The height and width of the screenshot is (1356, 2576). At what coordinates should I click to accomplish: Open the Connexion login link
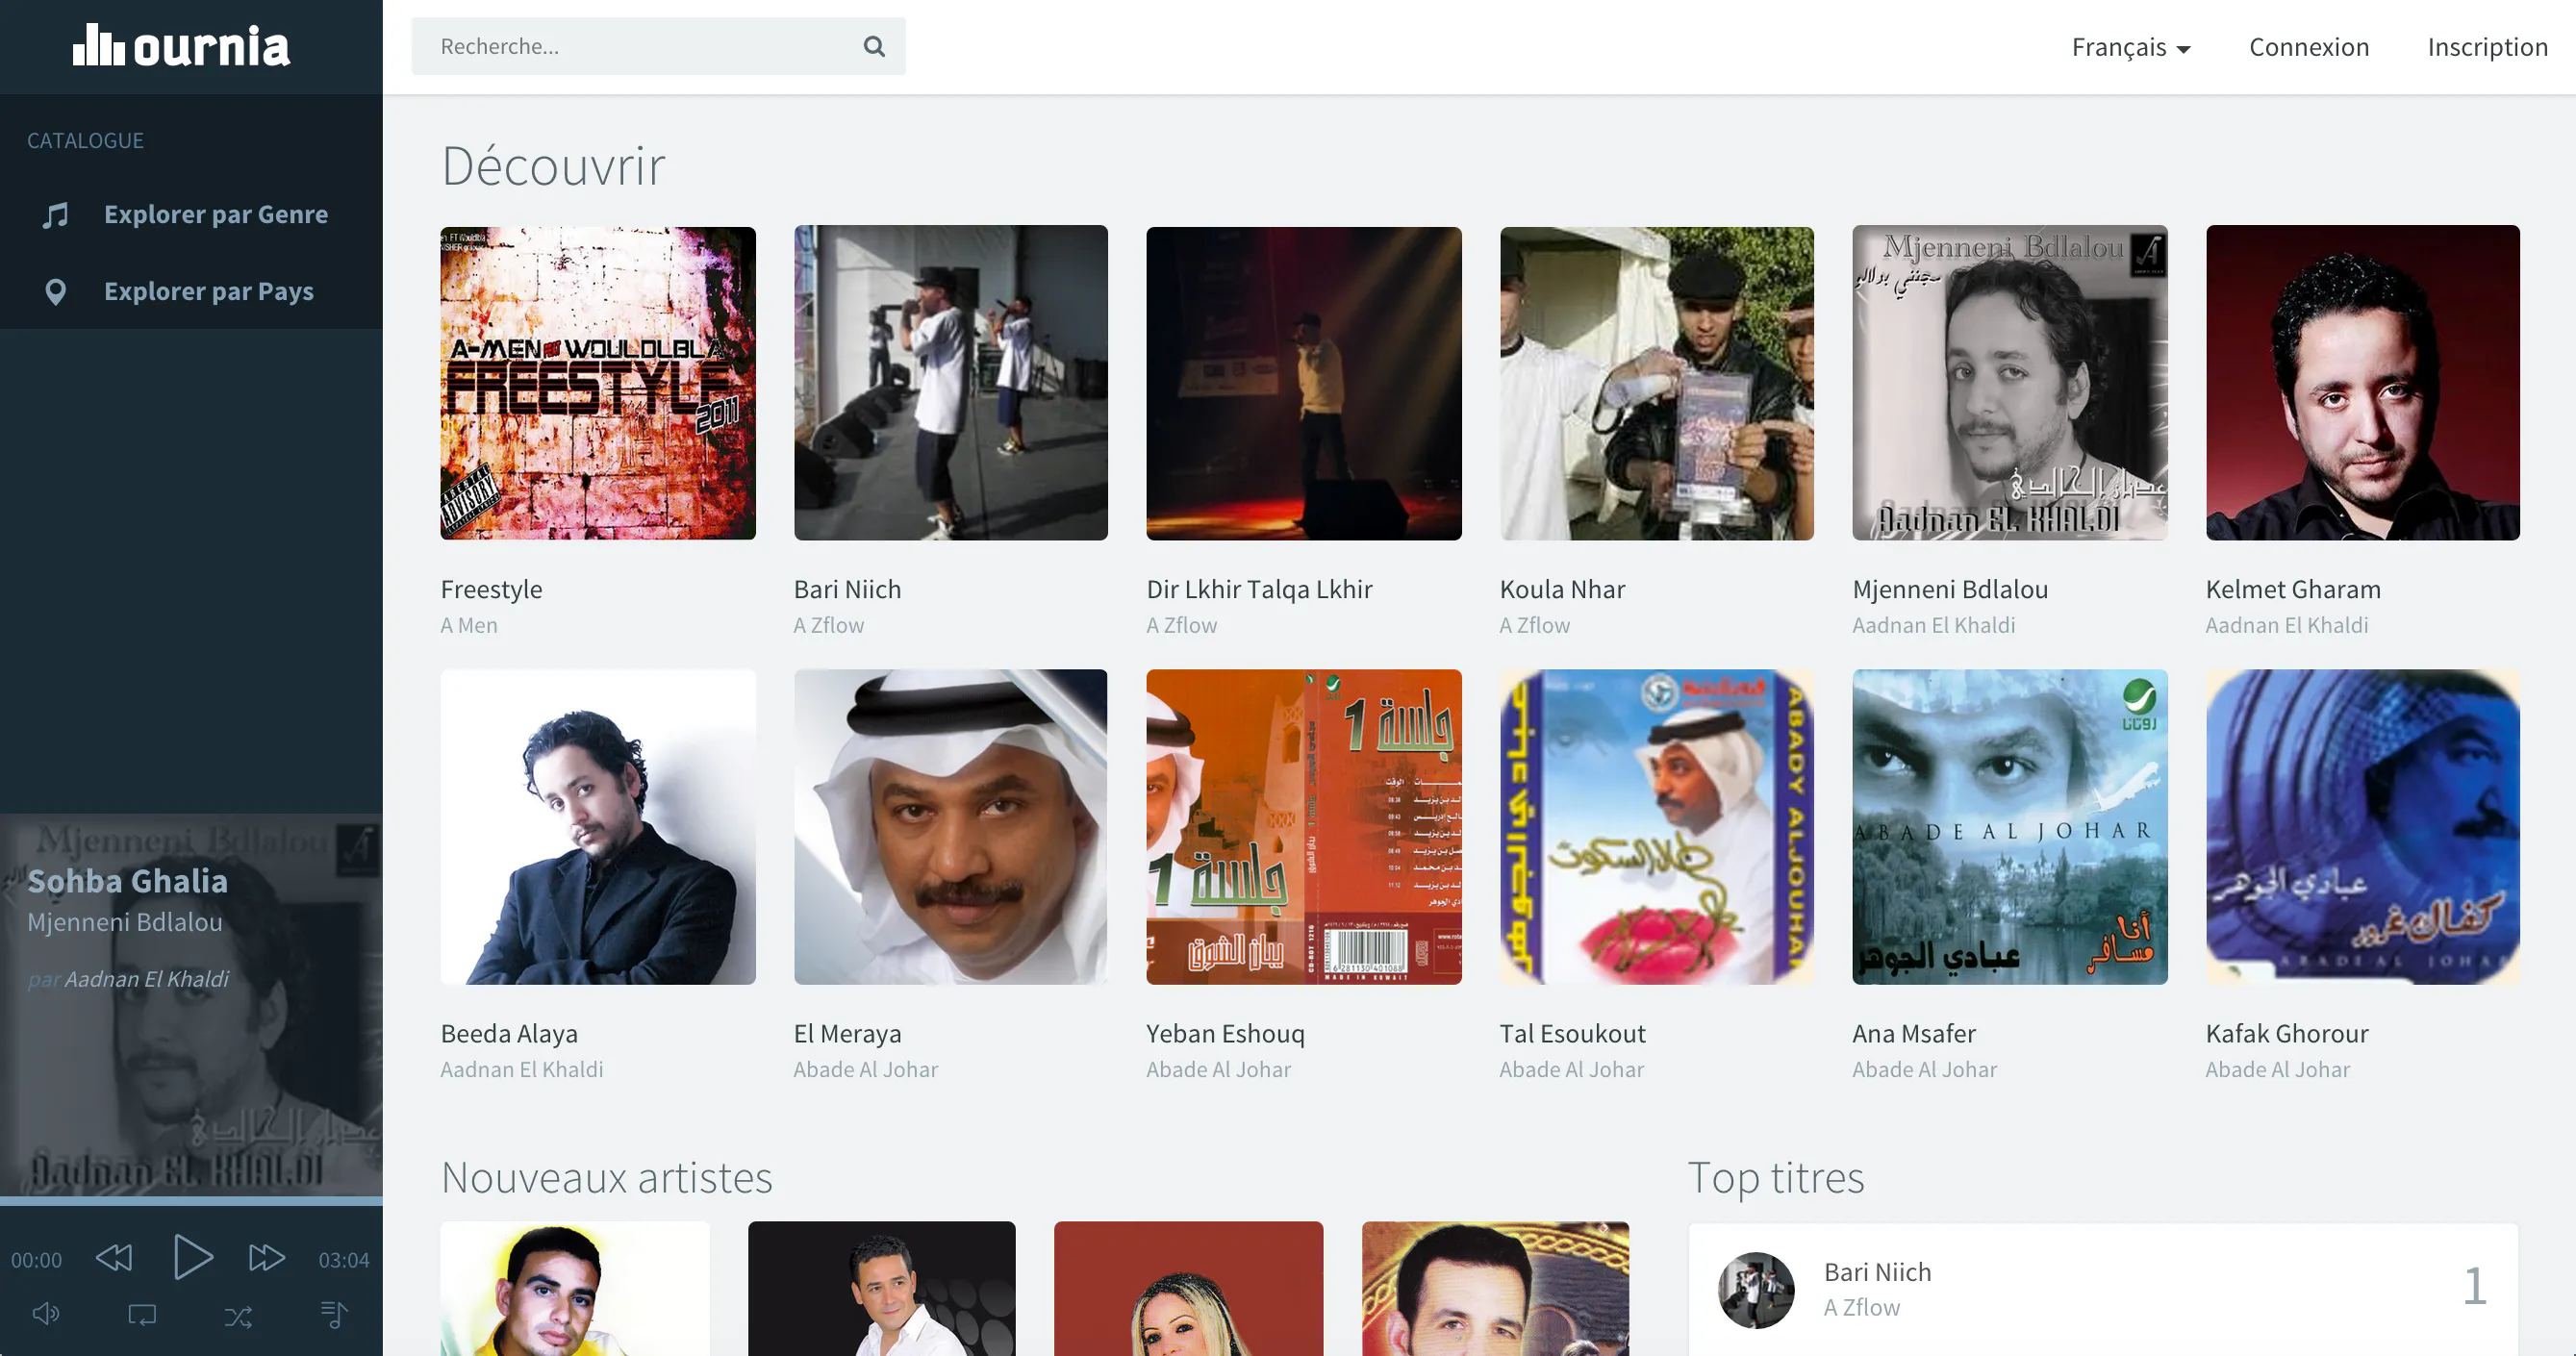coord(2309,47)
